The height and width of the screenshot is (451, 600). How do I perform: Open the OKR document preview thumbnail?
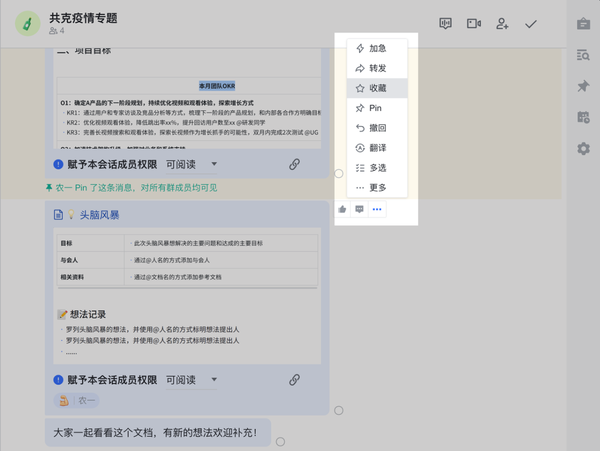coord(187,99)
